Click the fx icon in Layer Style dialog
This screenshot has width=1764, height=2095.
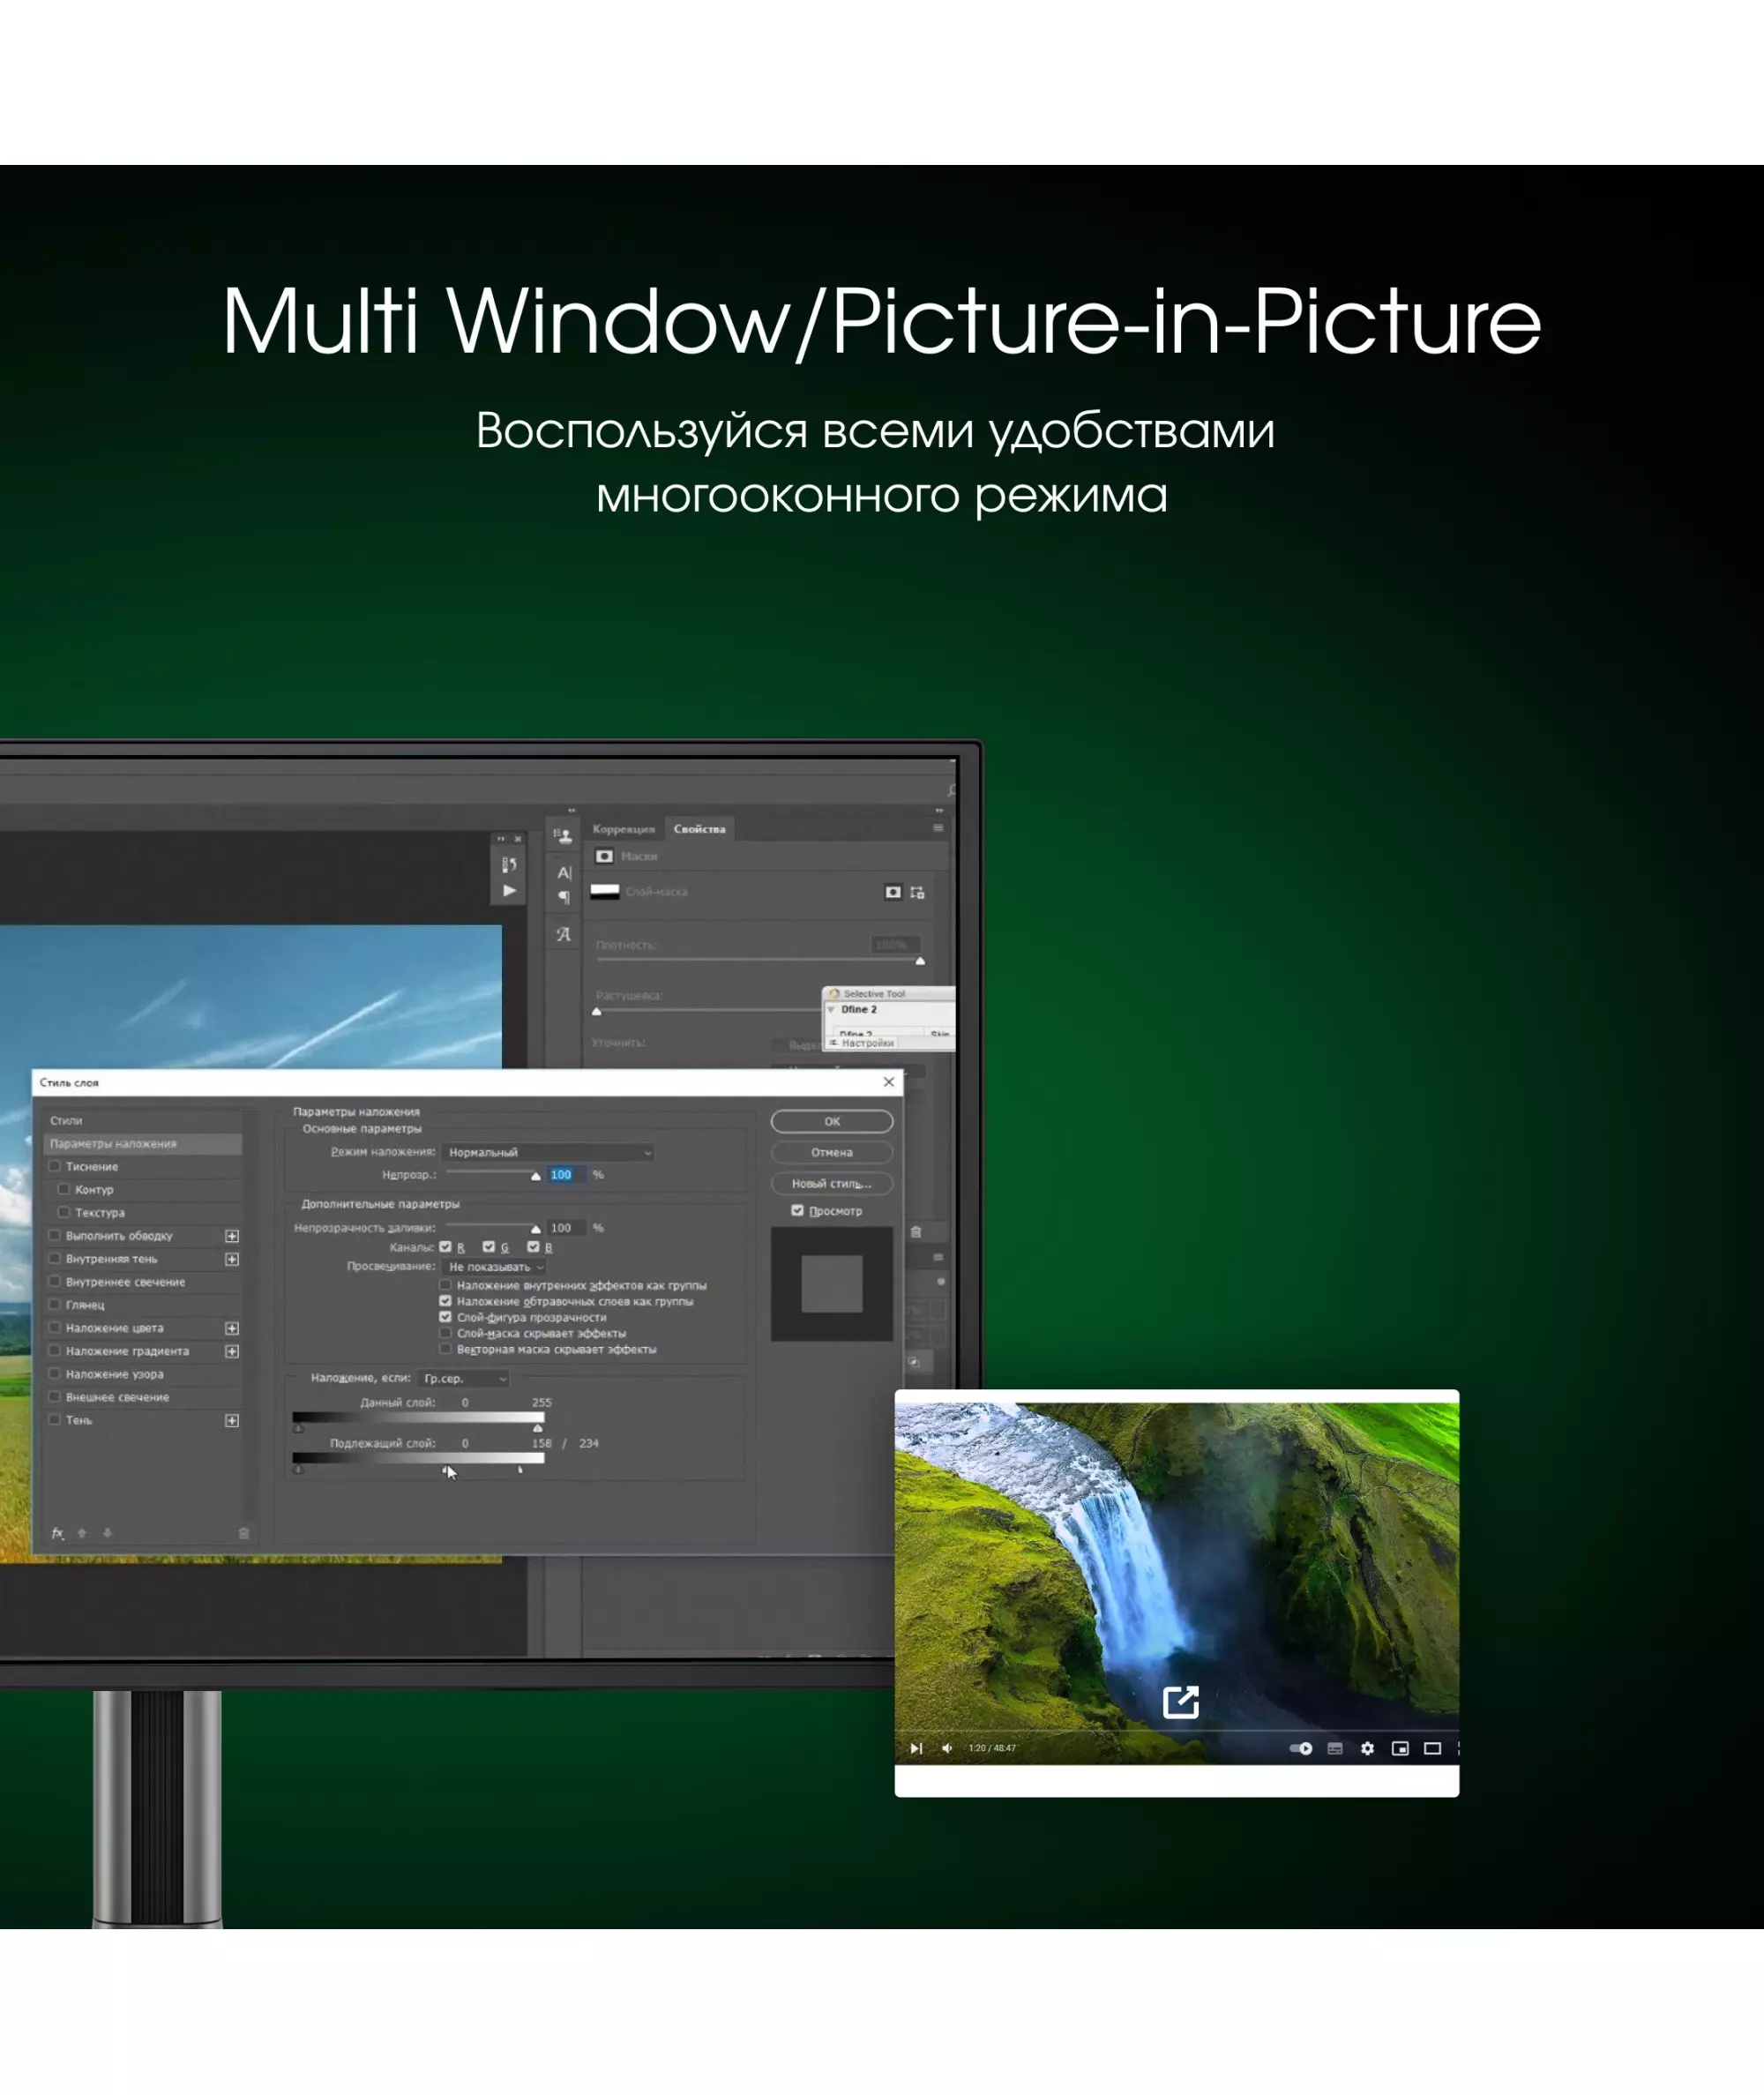point(58,1533)
